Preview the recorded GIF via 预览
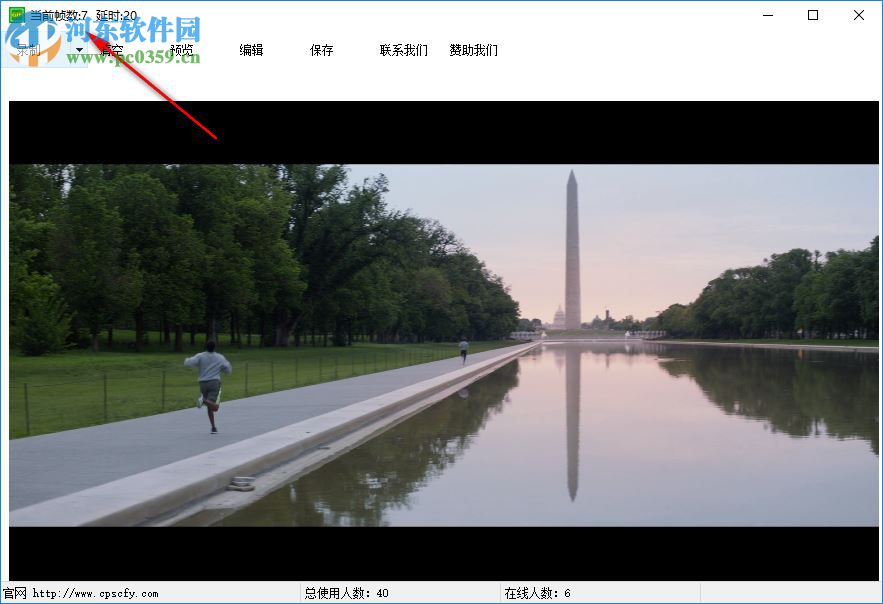 coord(181,49)
